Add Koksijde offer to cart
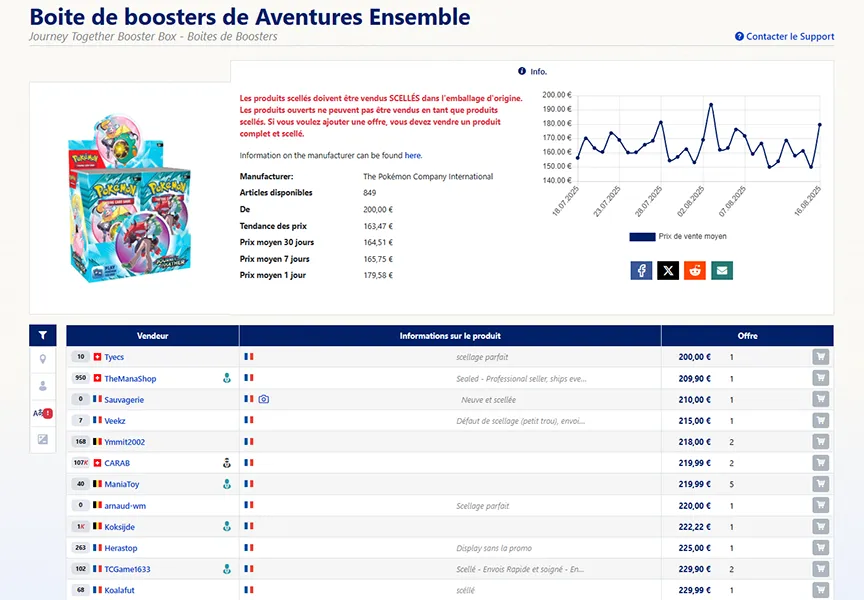Viewport: 864px width, 600px height. [820, 527]
